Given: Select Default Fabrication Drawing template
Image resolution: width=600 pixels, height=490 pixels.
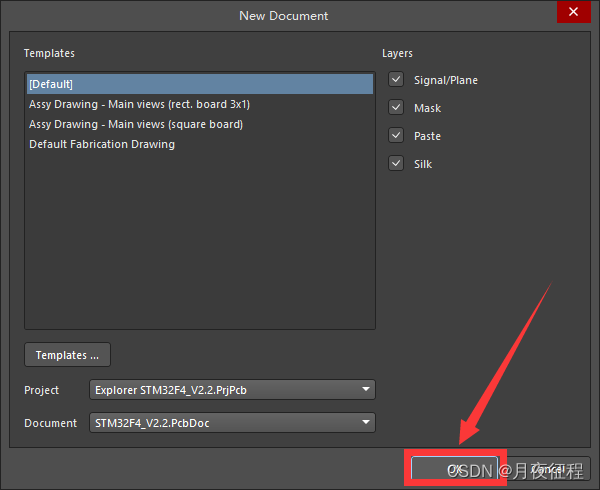Looking at the screenshot, I should click(x=200, y=144).
